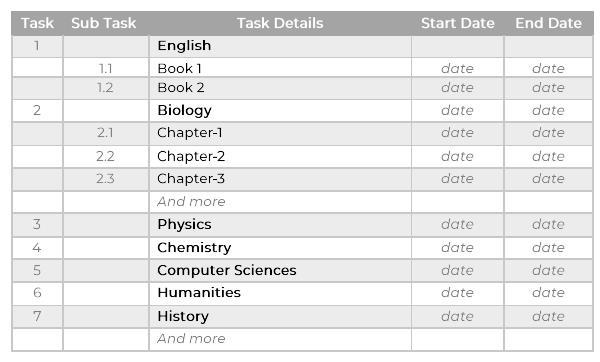Screen dimensions: 600x362
Task: Select the Humanities task cell
Action: pyautogui.click(x=280, y=293)
